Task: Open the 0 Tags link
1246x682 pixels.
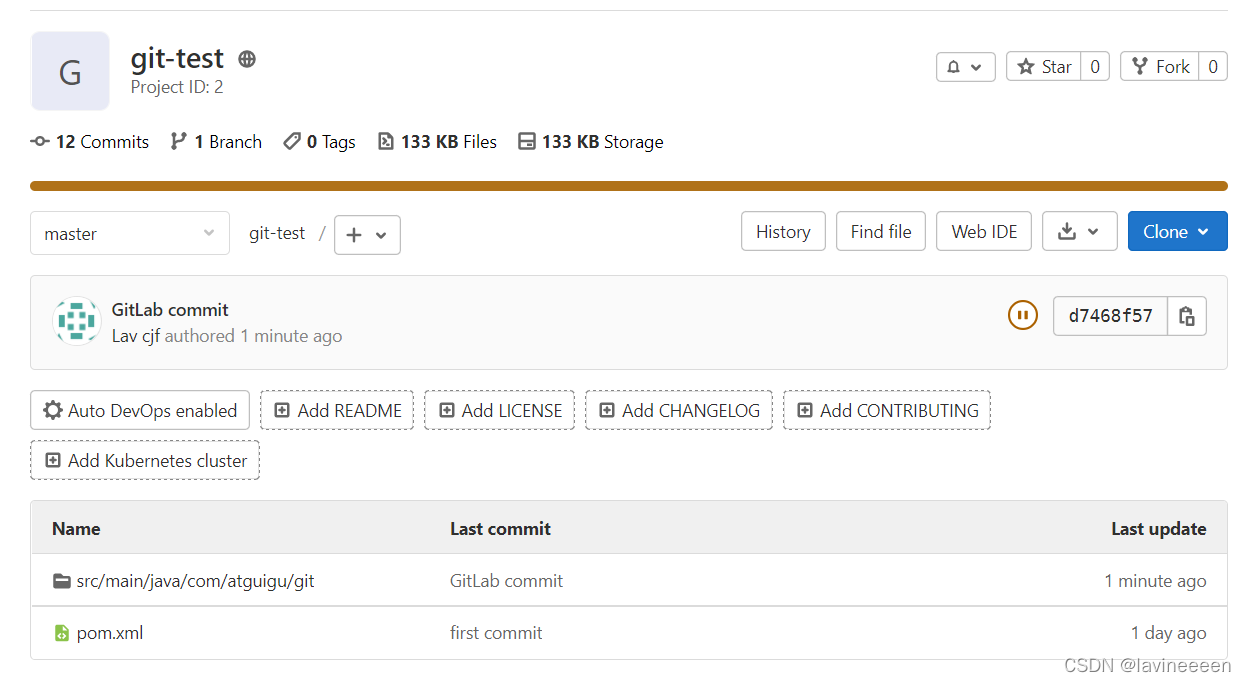Action: click(x=319, y=142)
